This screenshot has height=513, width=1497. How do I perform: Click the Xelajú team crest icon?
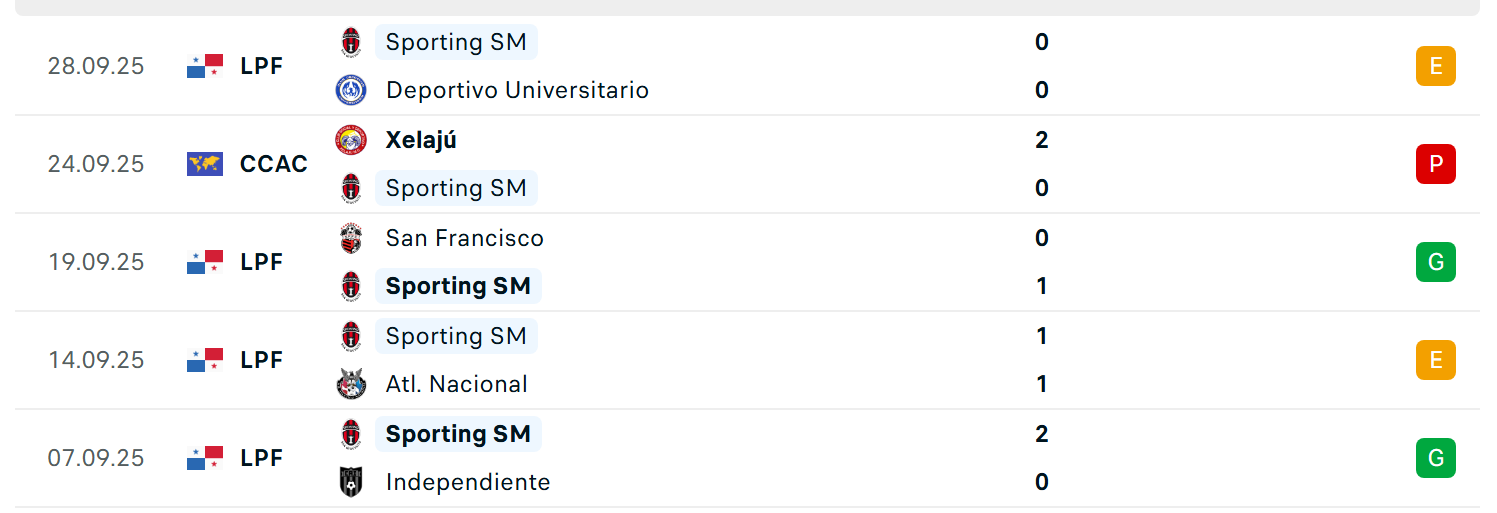coord(351,140)
